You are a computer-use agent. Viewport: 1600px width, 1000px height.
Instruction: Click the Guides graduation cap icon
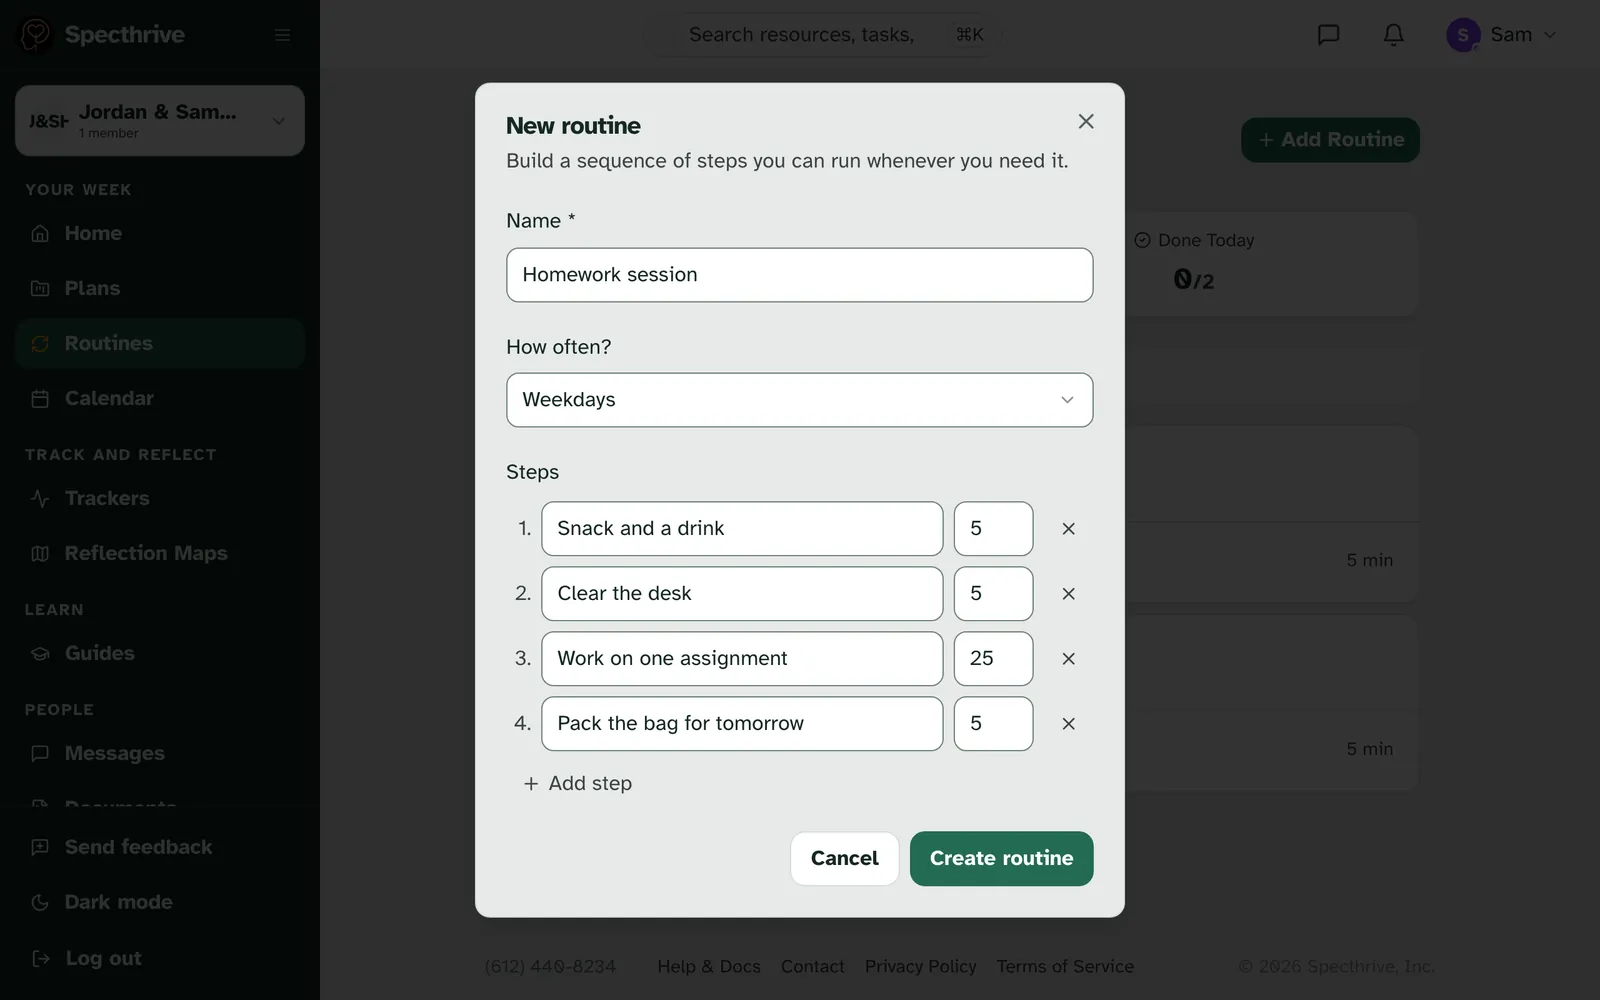coord(40,653)
